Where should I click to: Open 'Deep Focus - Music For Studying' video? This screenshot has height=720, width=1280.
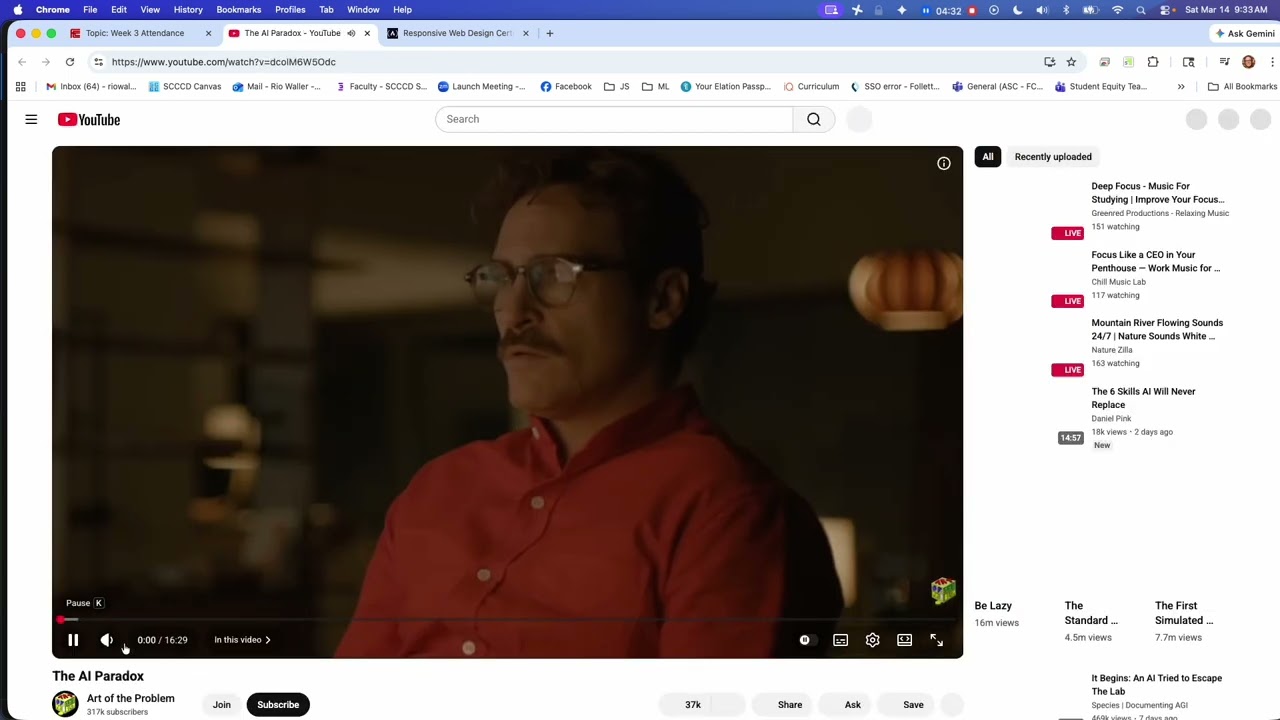(1157, 193)
